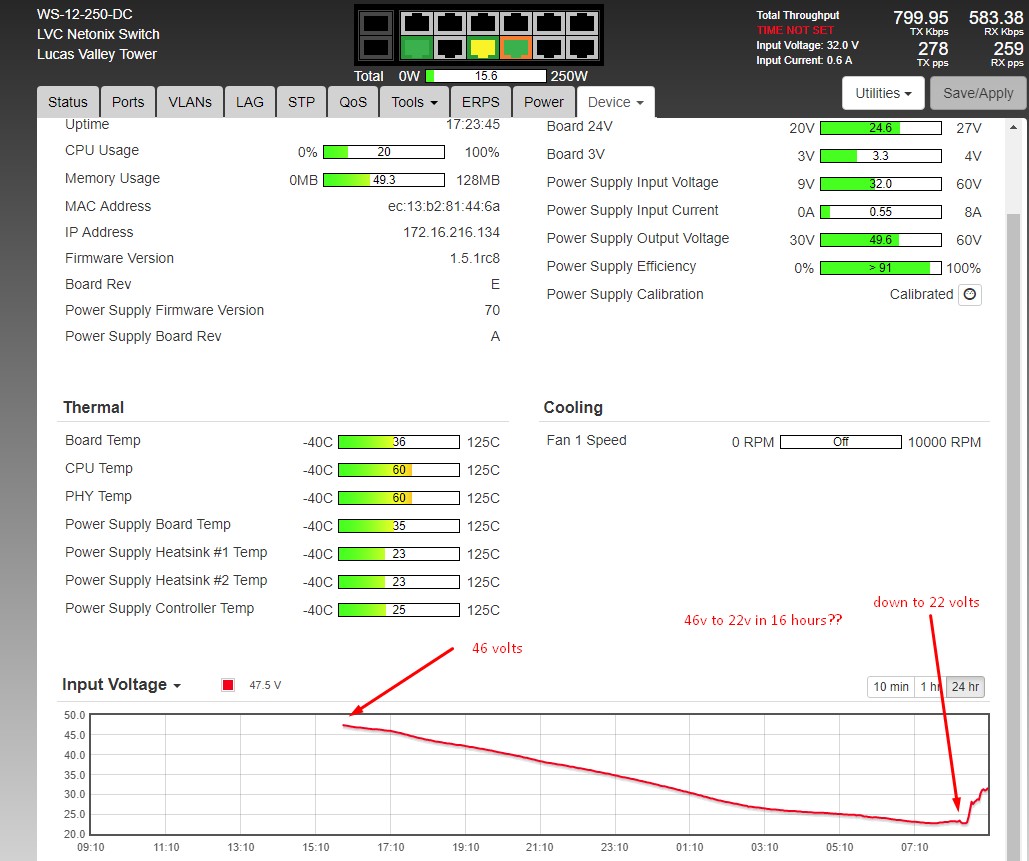The height and width of the screenshot is (861, 1029).
Task: Click the yellow Ethernet port icon
Action: (483, 47)
